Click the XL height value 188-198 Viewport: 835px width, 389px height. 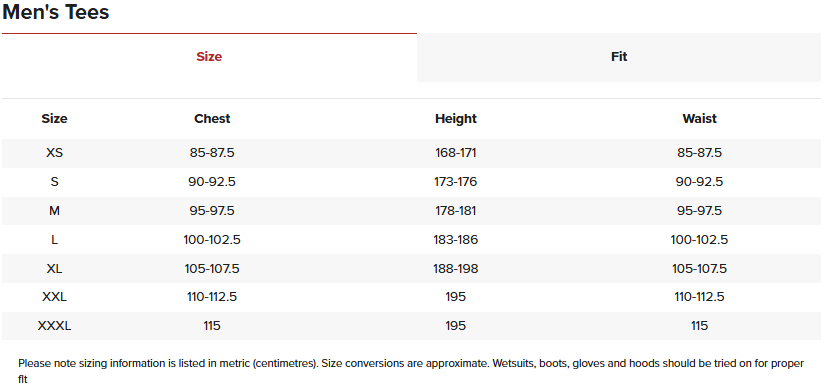[455, 268]
